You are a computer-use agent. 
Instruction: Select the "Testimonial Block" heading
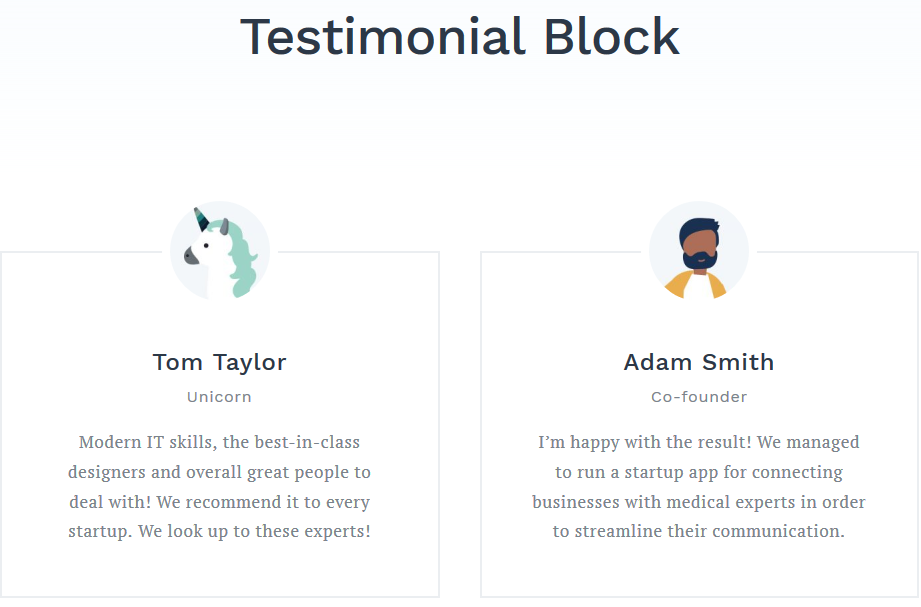click(x=460, y=36)
